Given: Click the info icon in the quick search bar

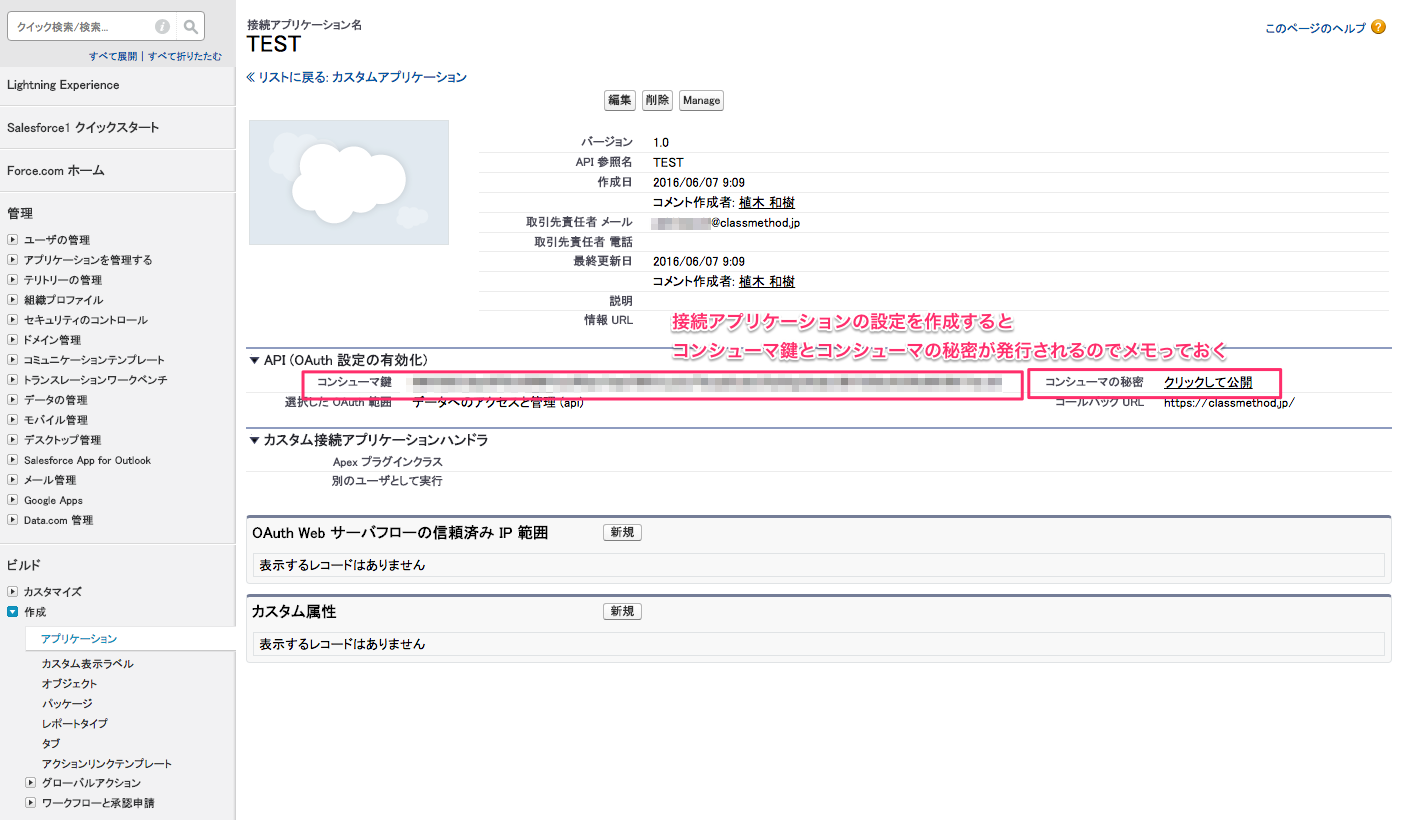Looking at the screenshot, I should click(161, 26).
